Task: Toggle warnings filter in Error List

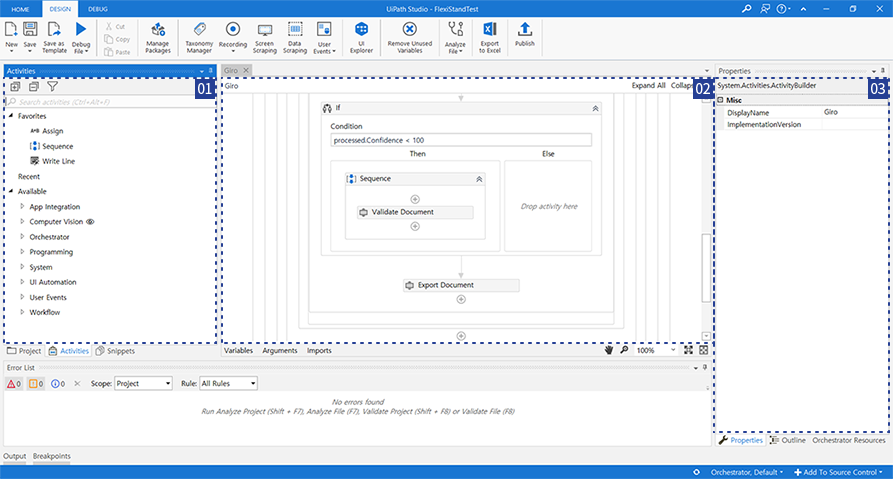Action: (36, 384)
